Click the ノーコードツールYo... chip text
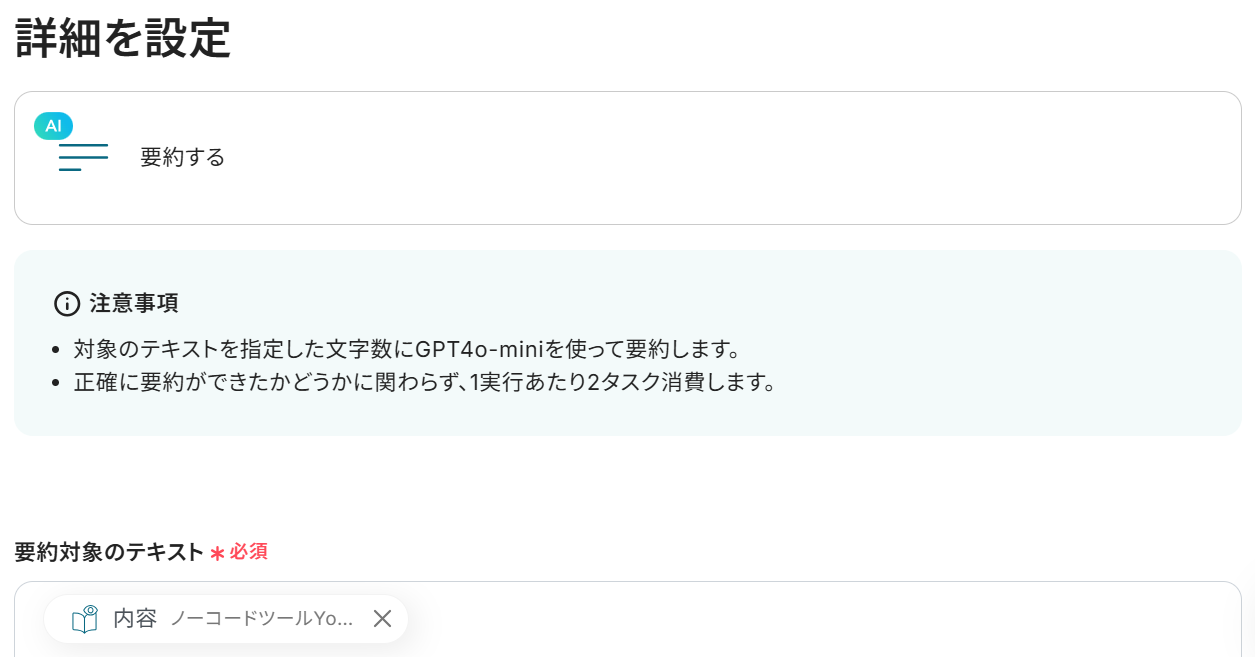Image resolution: width=1255 pixels, height=657 pixels. coord(261,619)
